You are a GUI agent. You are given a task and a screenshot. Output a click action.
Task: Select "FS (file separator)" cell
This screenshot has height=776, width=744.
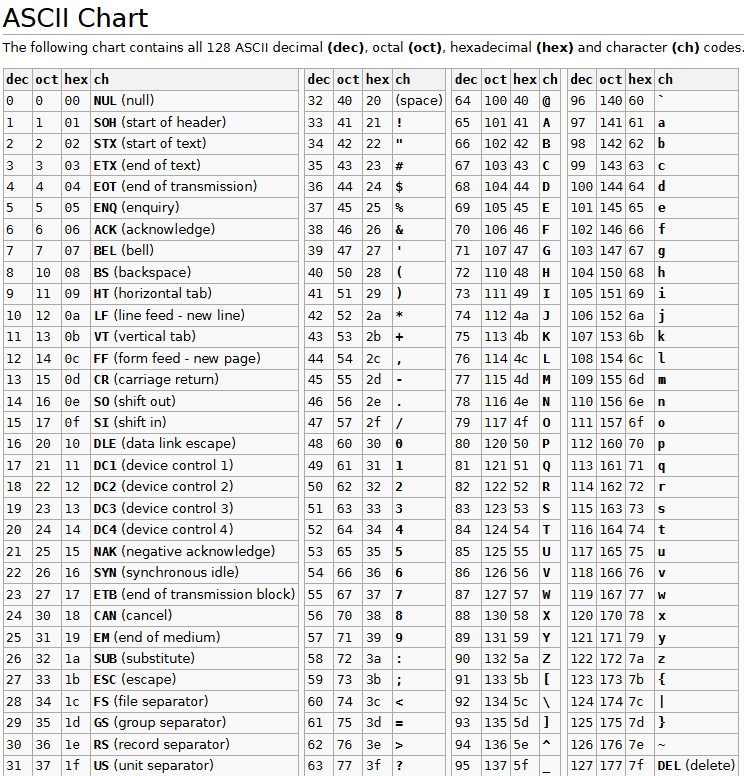[x=195, y=702]
